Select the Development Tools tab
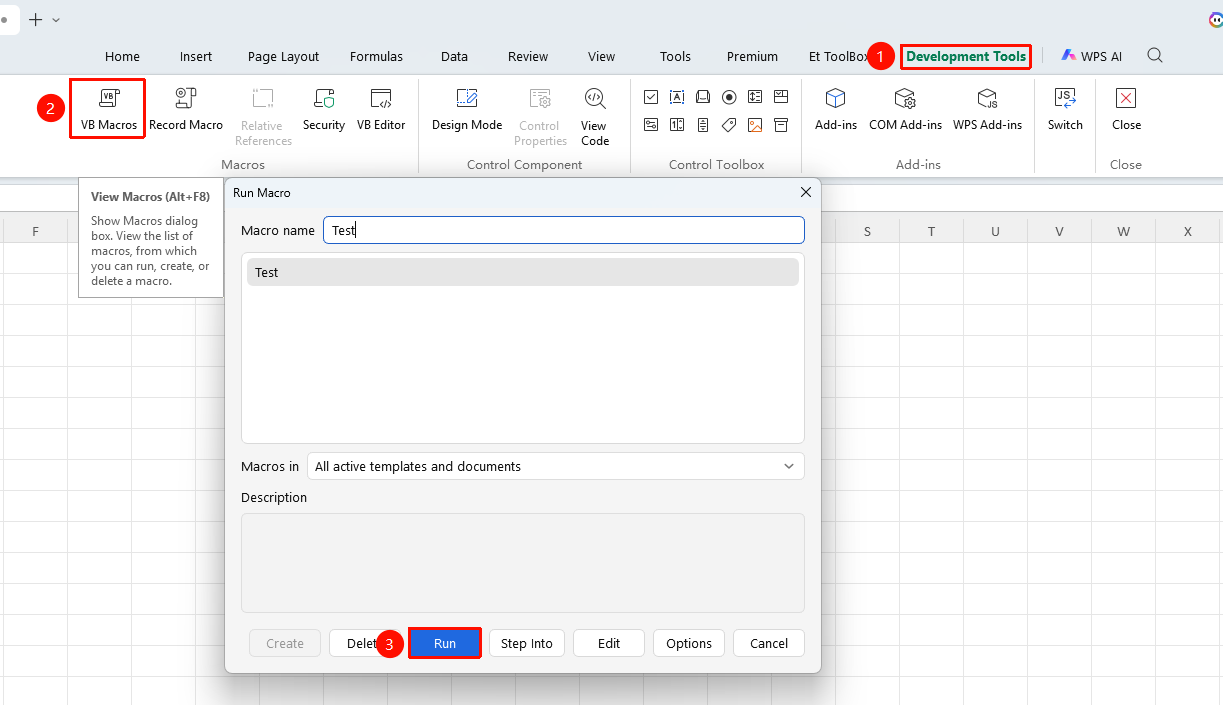Viewport: 1223px width, 705px height. (x=966, y=57)
